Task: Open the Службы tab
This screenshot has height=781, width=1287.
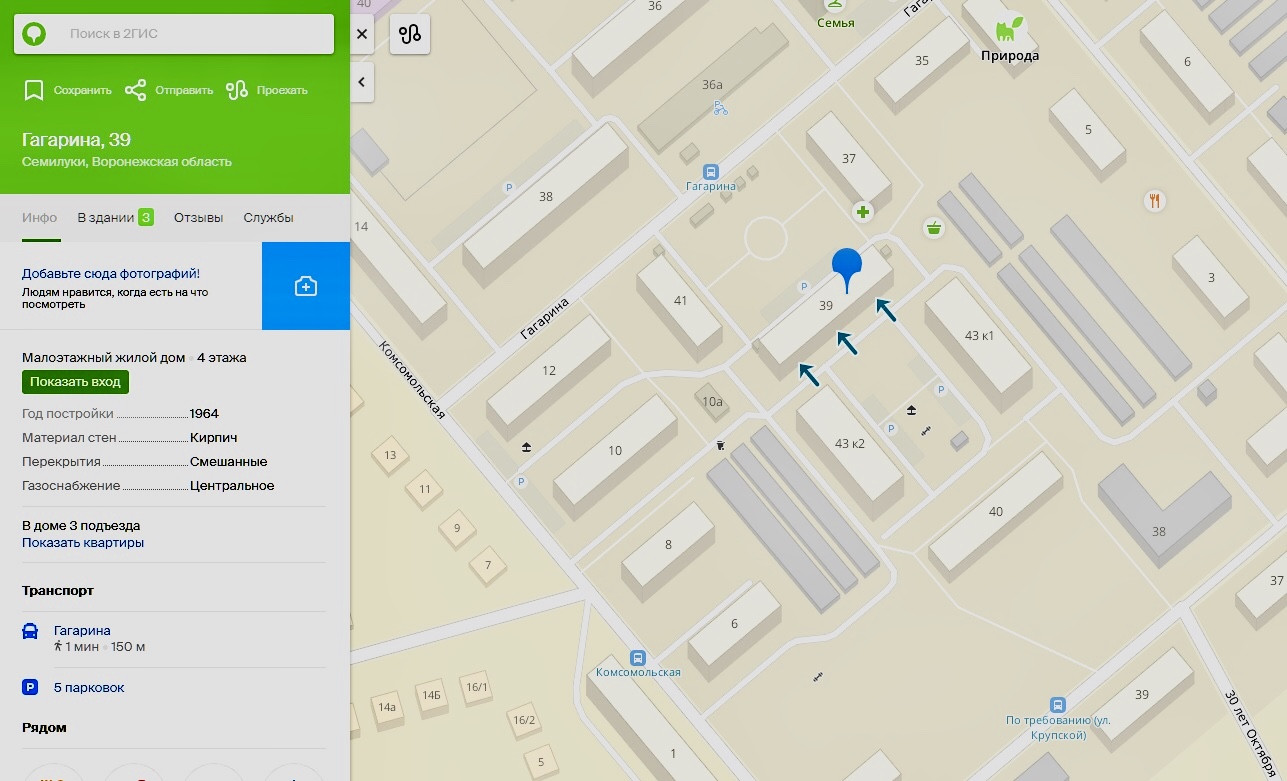Action: pyautogui.click(x=268, y=217)
